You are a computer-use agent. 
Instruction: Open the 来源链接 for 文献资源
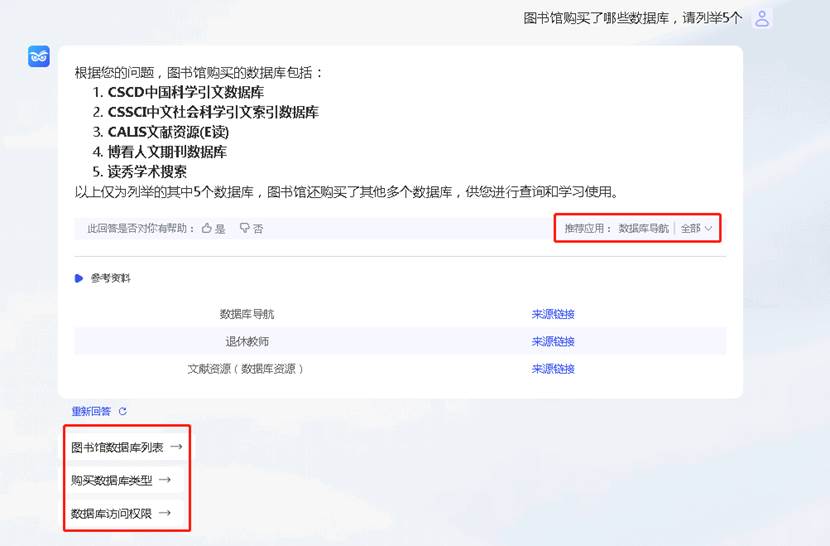pos(553,369)
